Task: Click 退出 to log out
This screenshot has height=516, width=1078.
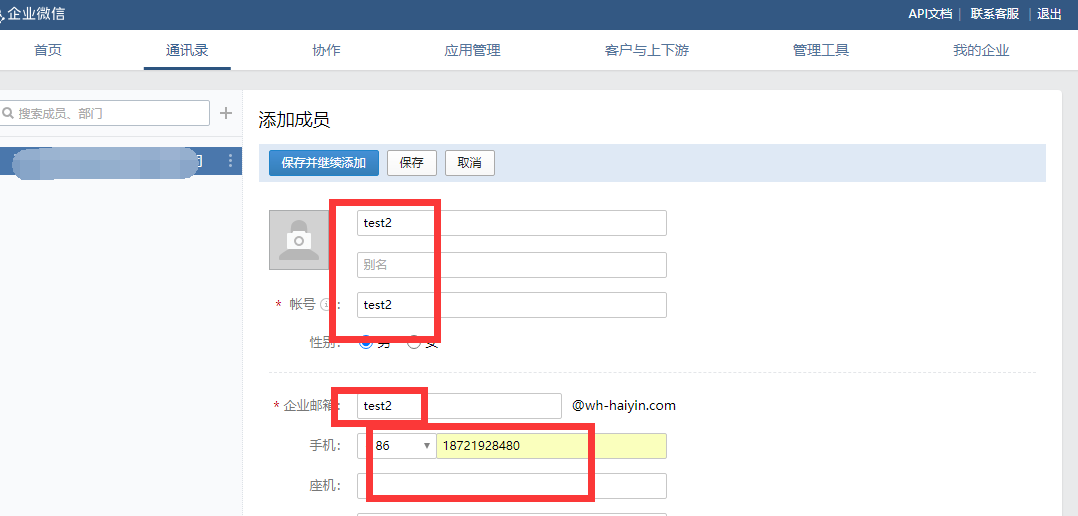Action: (1049, 14)
